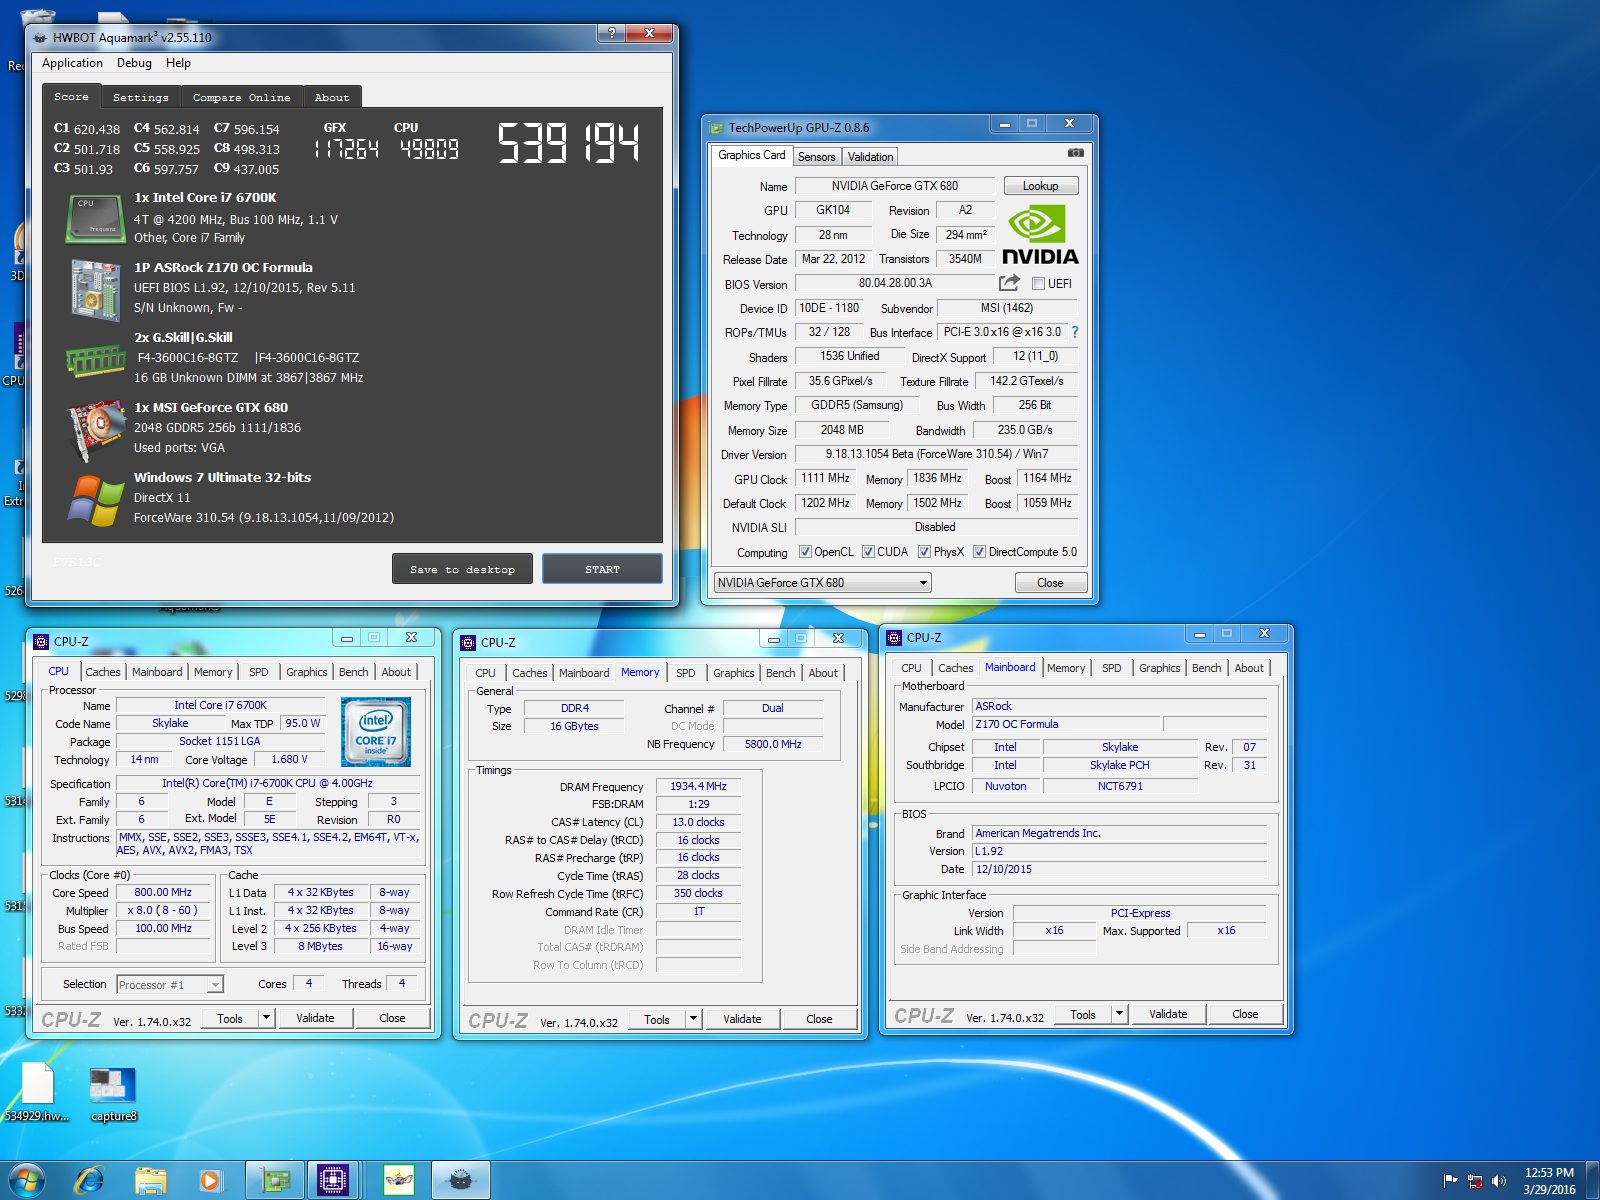Toggle the PhysX checkbox
1600x1200 pixels.
pyautogui.click(x=924, y=552)
